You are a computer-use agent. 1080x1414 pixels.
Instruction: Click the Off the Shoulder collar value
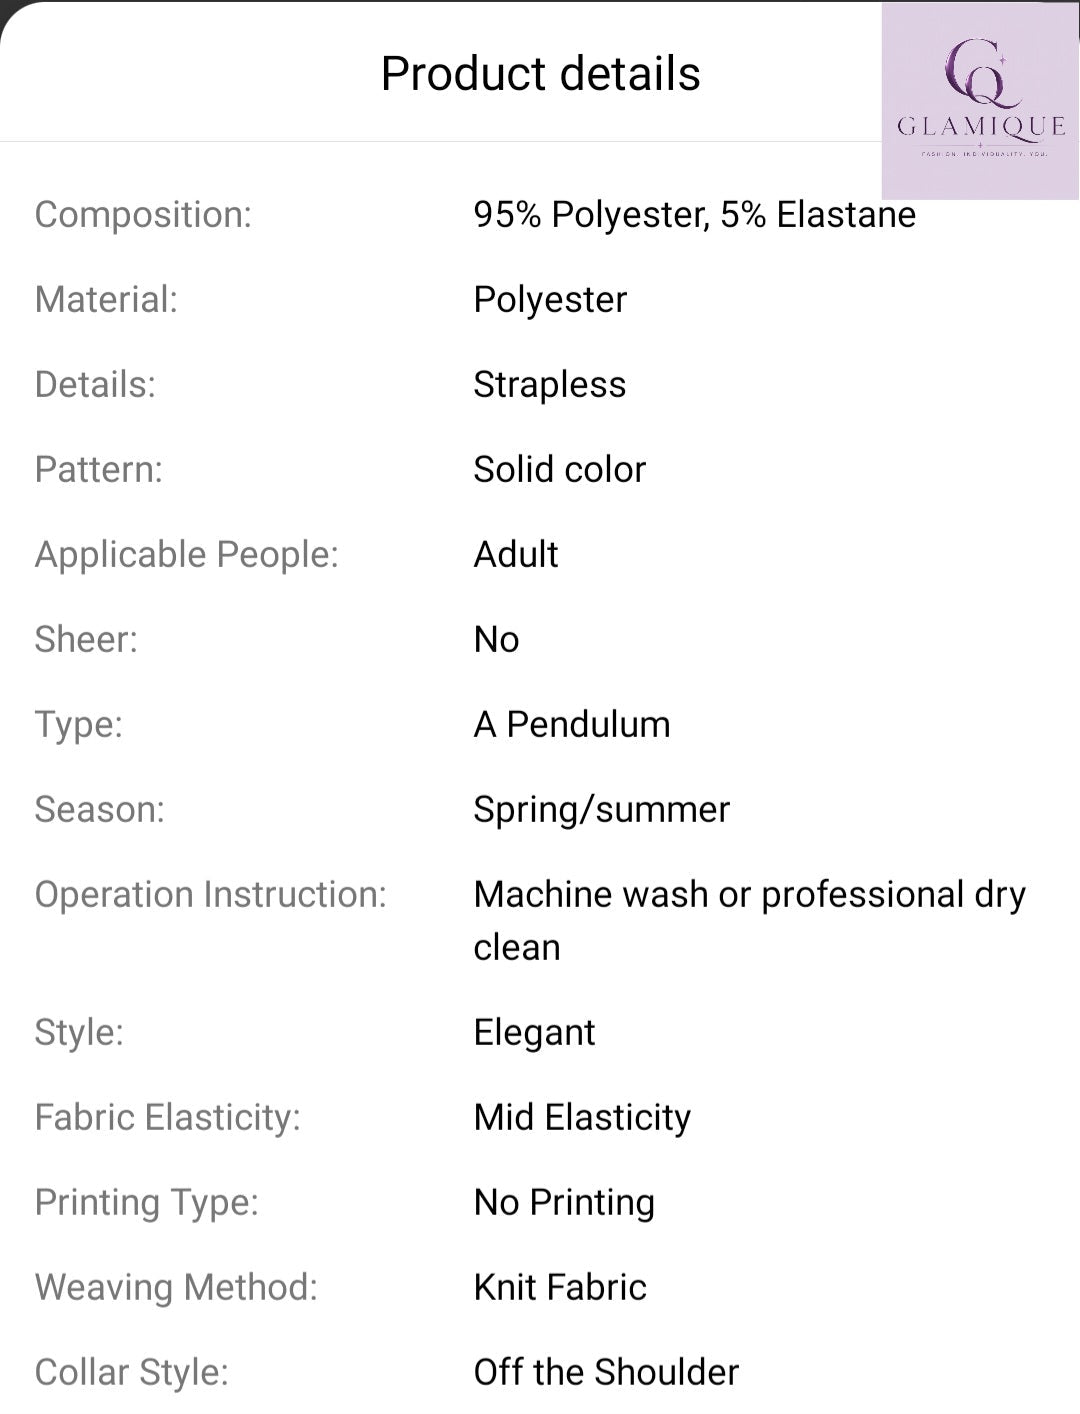(607, 1373)
